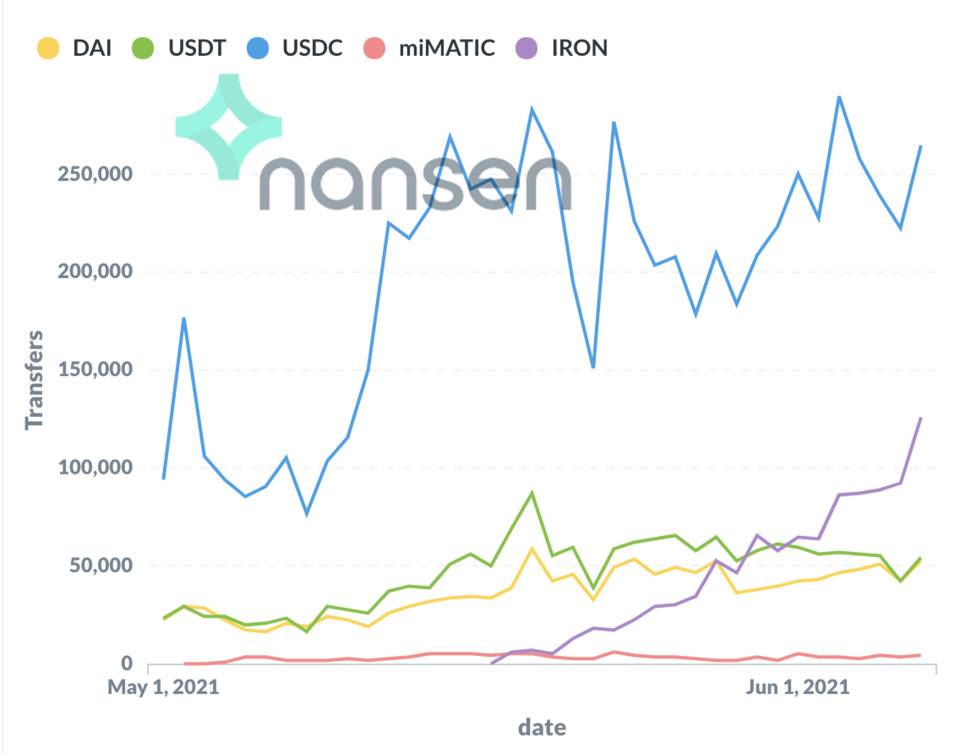
Task: Click the purple IRON legend dot
Action: [528, 48]
